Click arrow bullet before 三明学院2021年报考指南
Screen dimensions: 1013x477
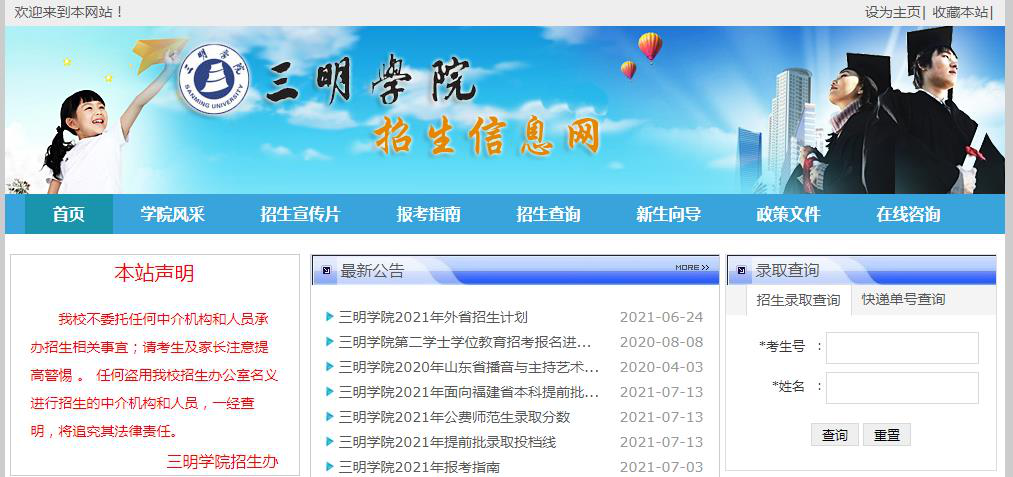point(330,466)
